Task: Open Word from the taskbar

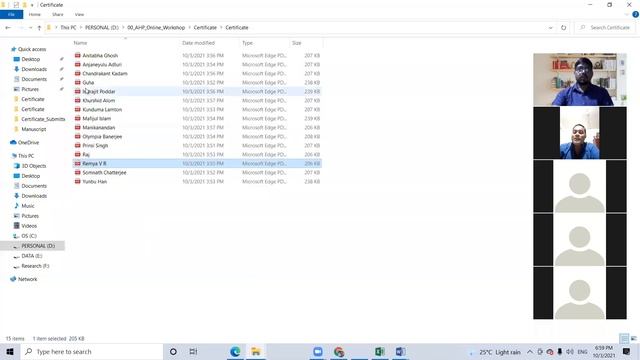Action: pos(400,351)
